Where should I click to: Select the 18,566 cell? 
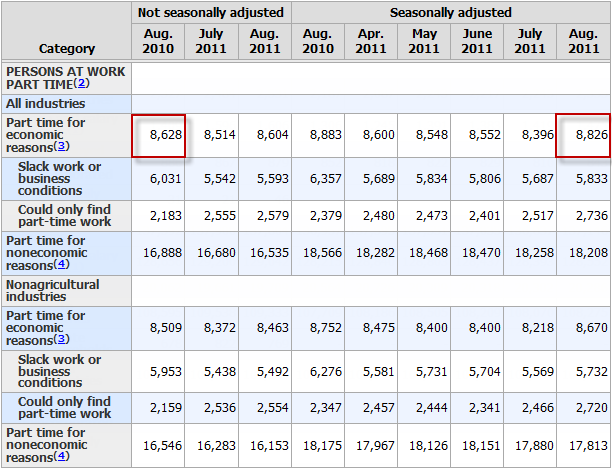tap(318, 253)
